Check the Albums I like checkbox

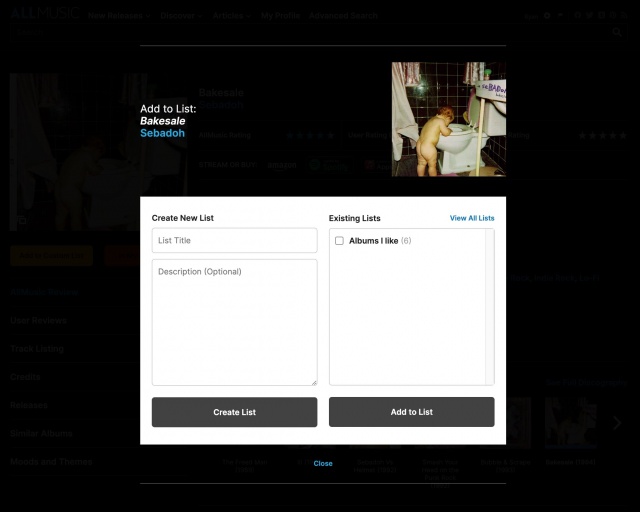coord(339,241)
